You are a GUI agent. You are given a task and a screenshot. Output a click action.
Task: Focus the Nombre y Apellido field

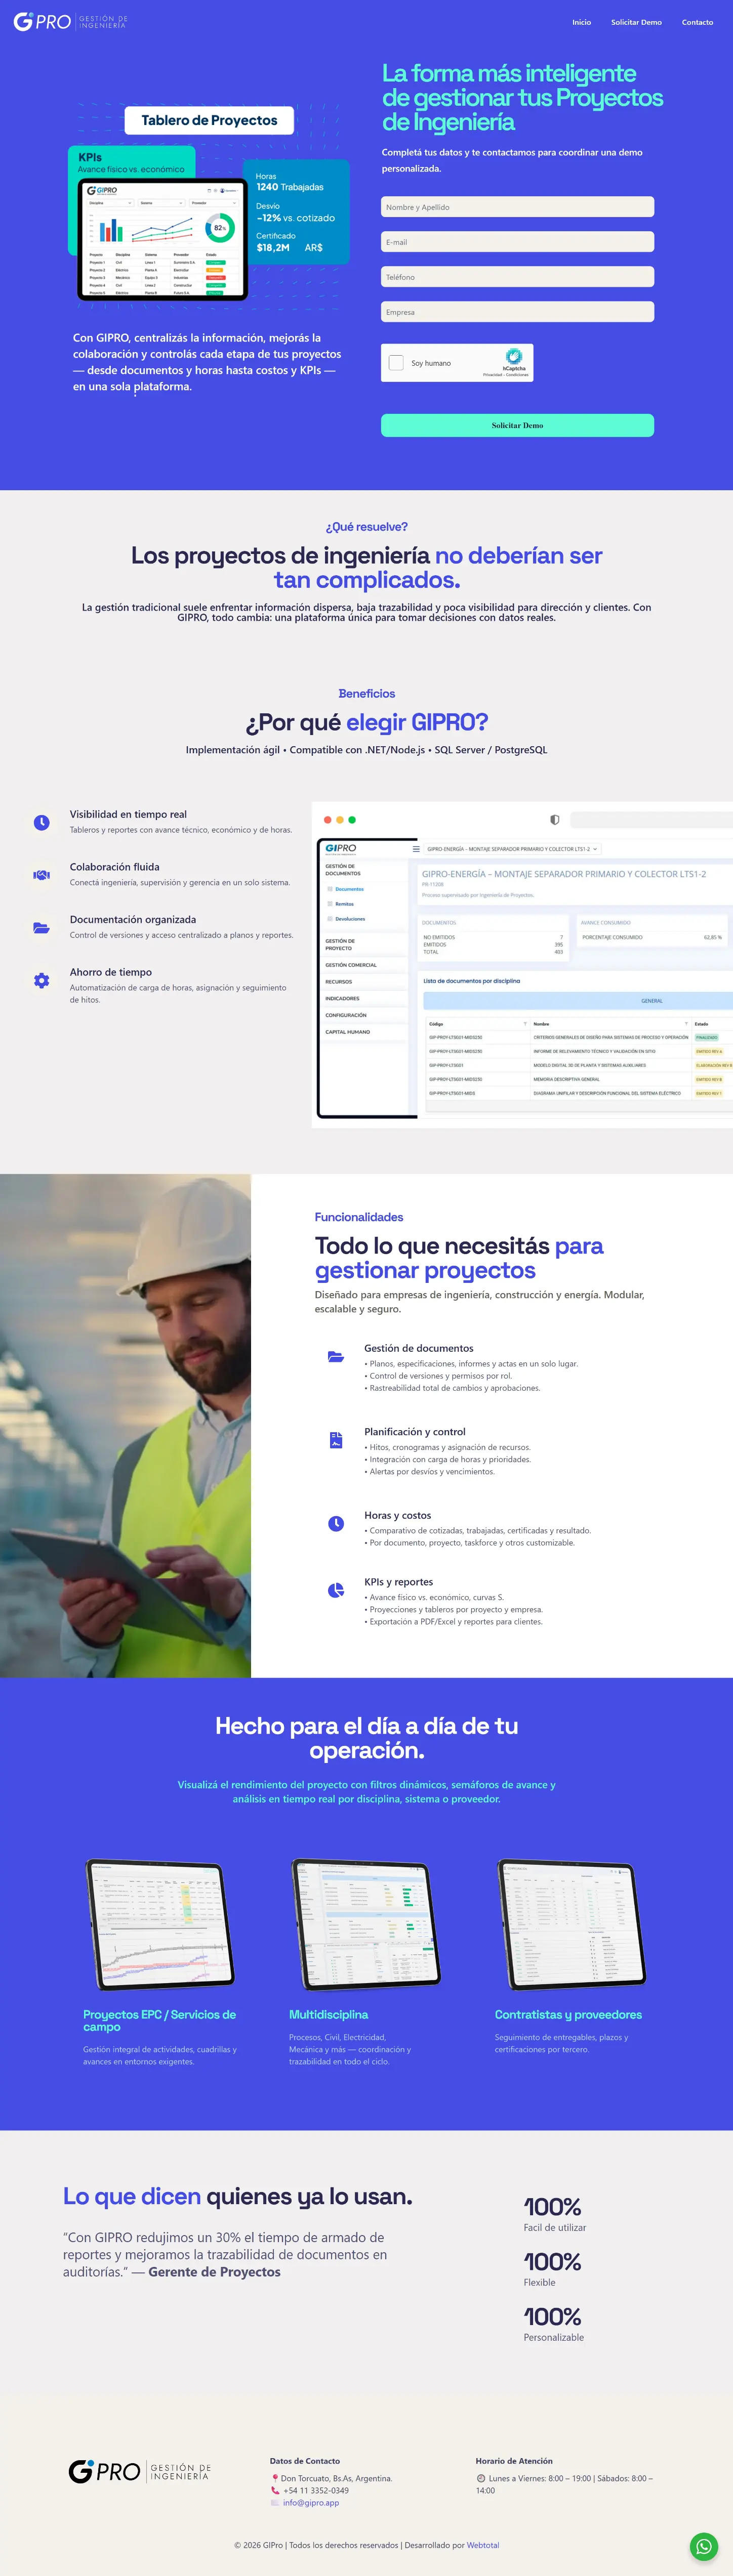(517, 207)
